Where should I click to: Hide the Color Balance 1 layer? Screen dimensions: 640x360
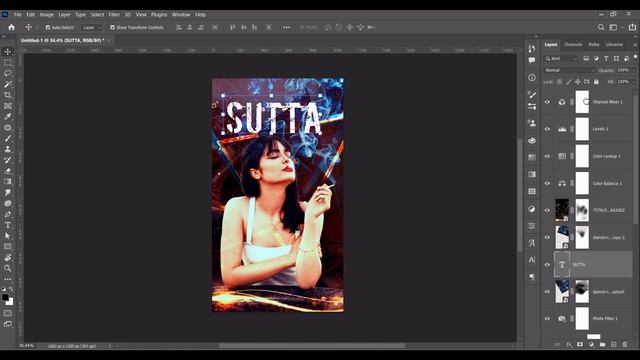pyautogui.click(x=547, y=183)
